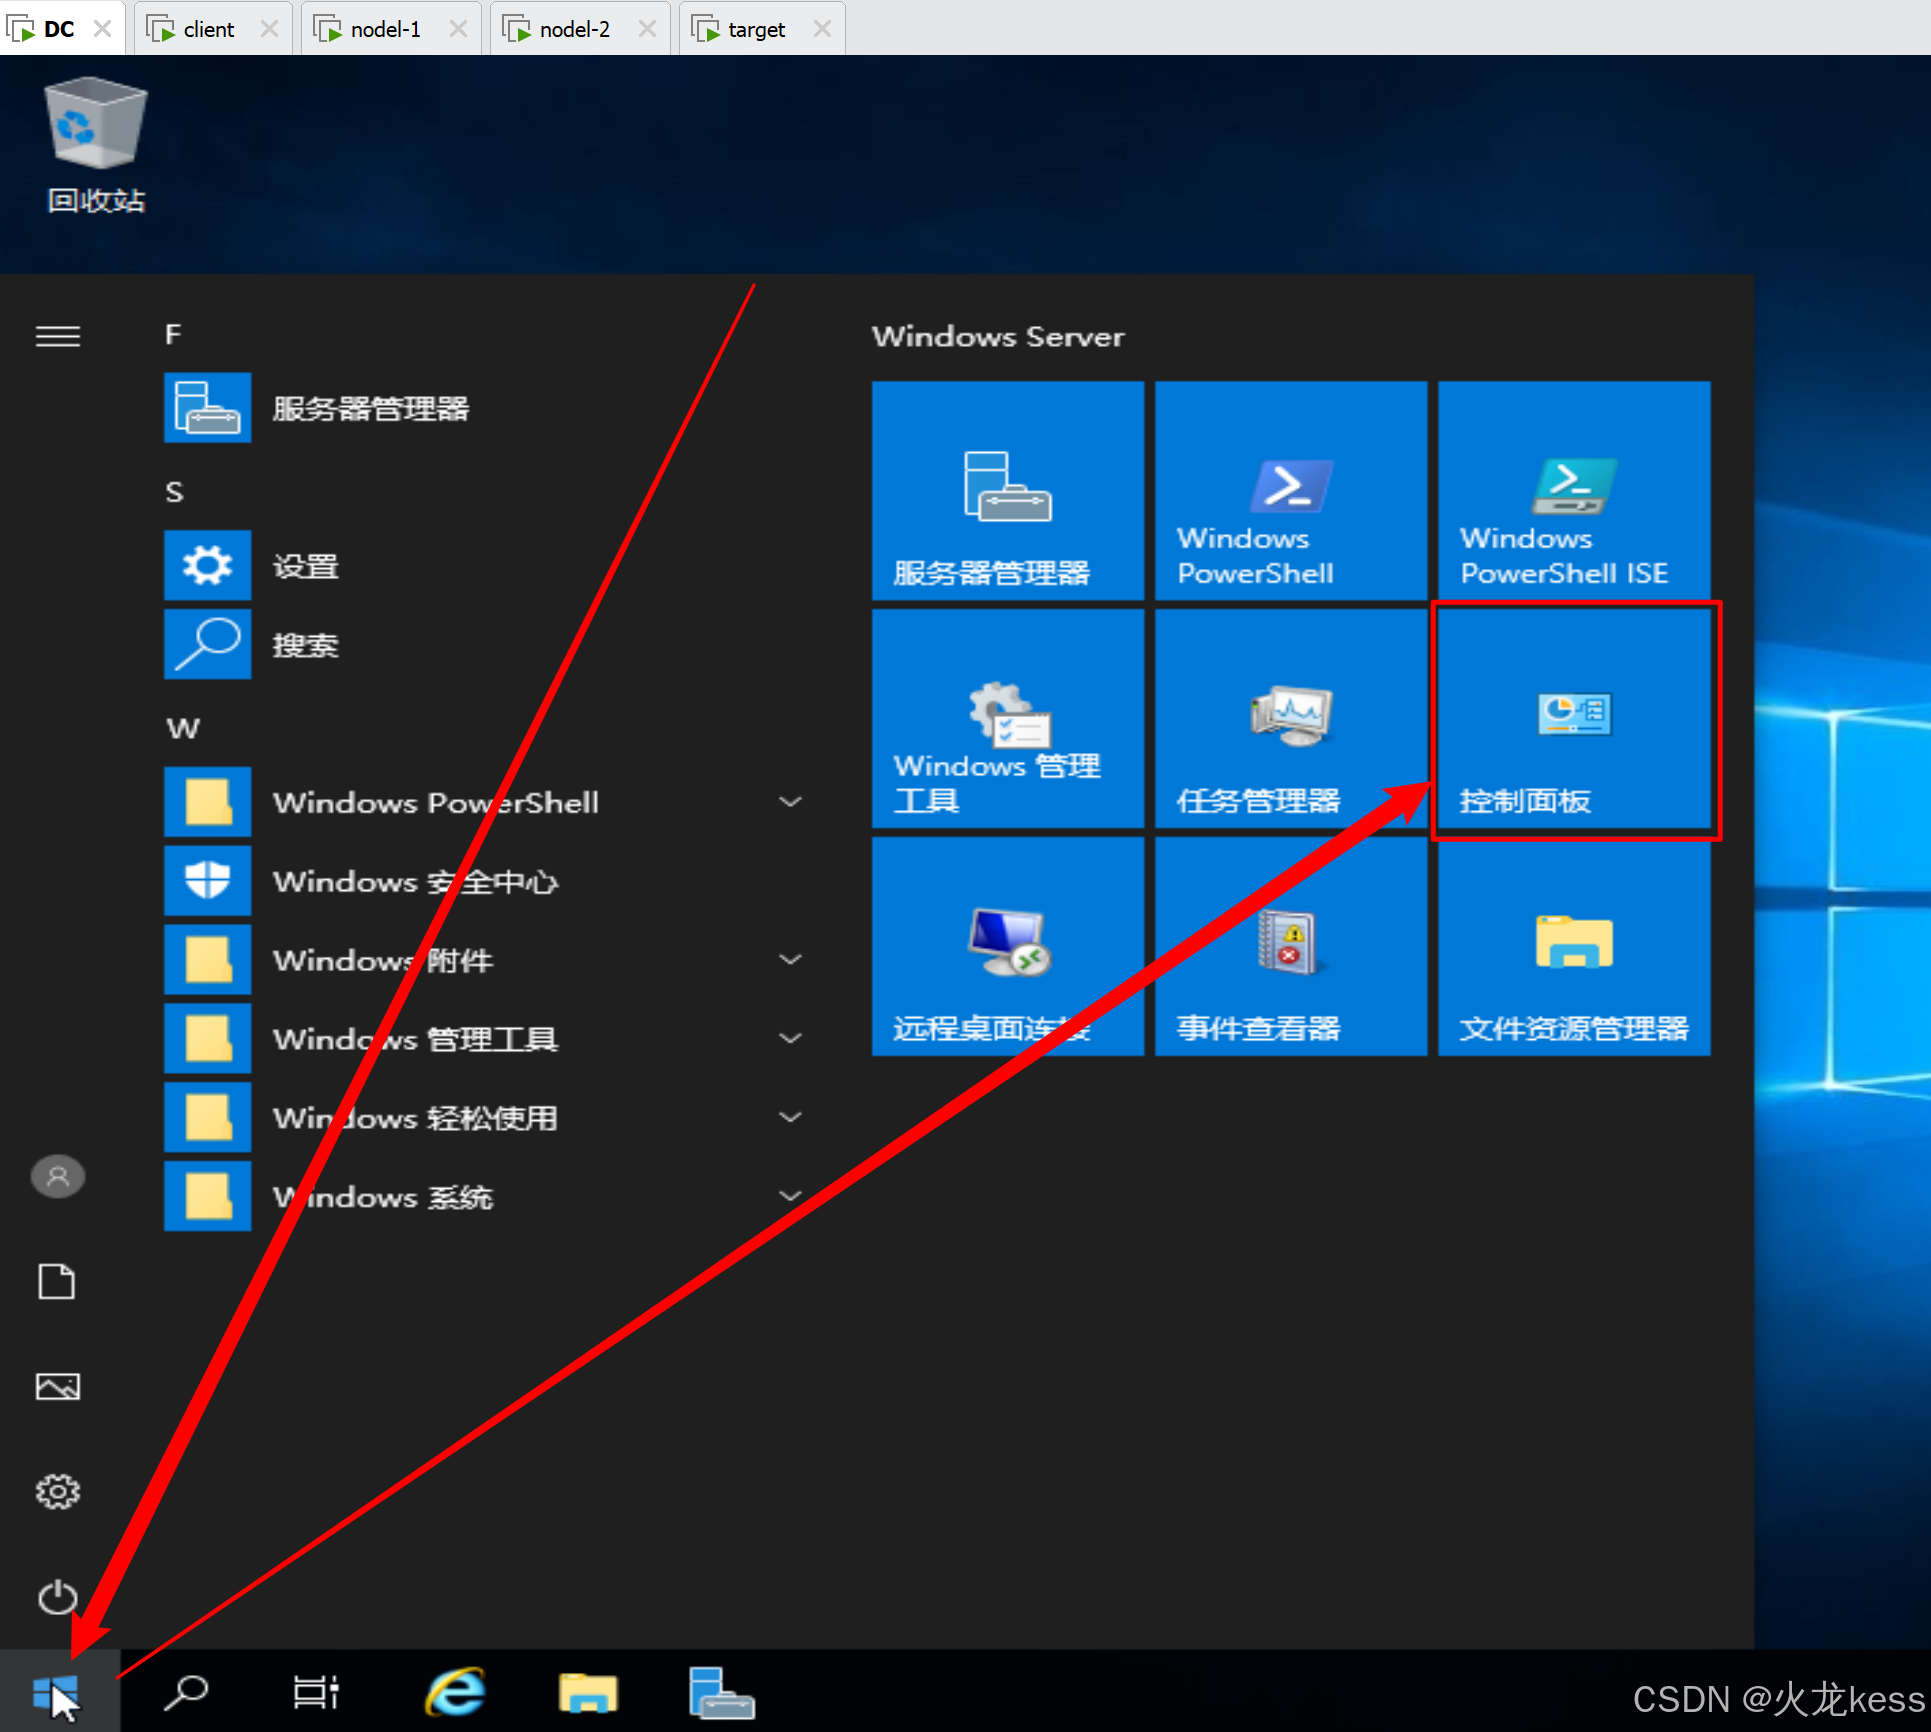Click the hamburger menu at top of Start
The width and height of the screenshot is (1931, 1732).
click(x=57, y=337)
